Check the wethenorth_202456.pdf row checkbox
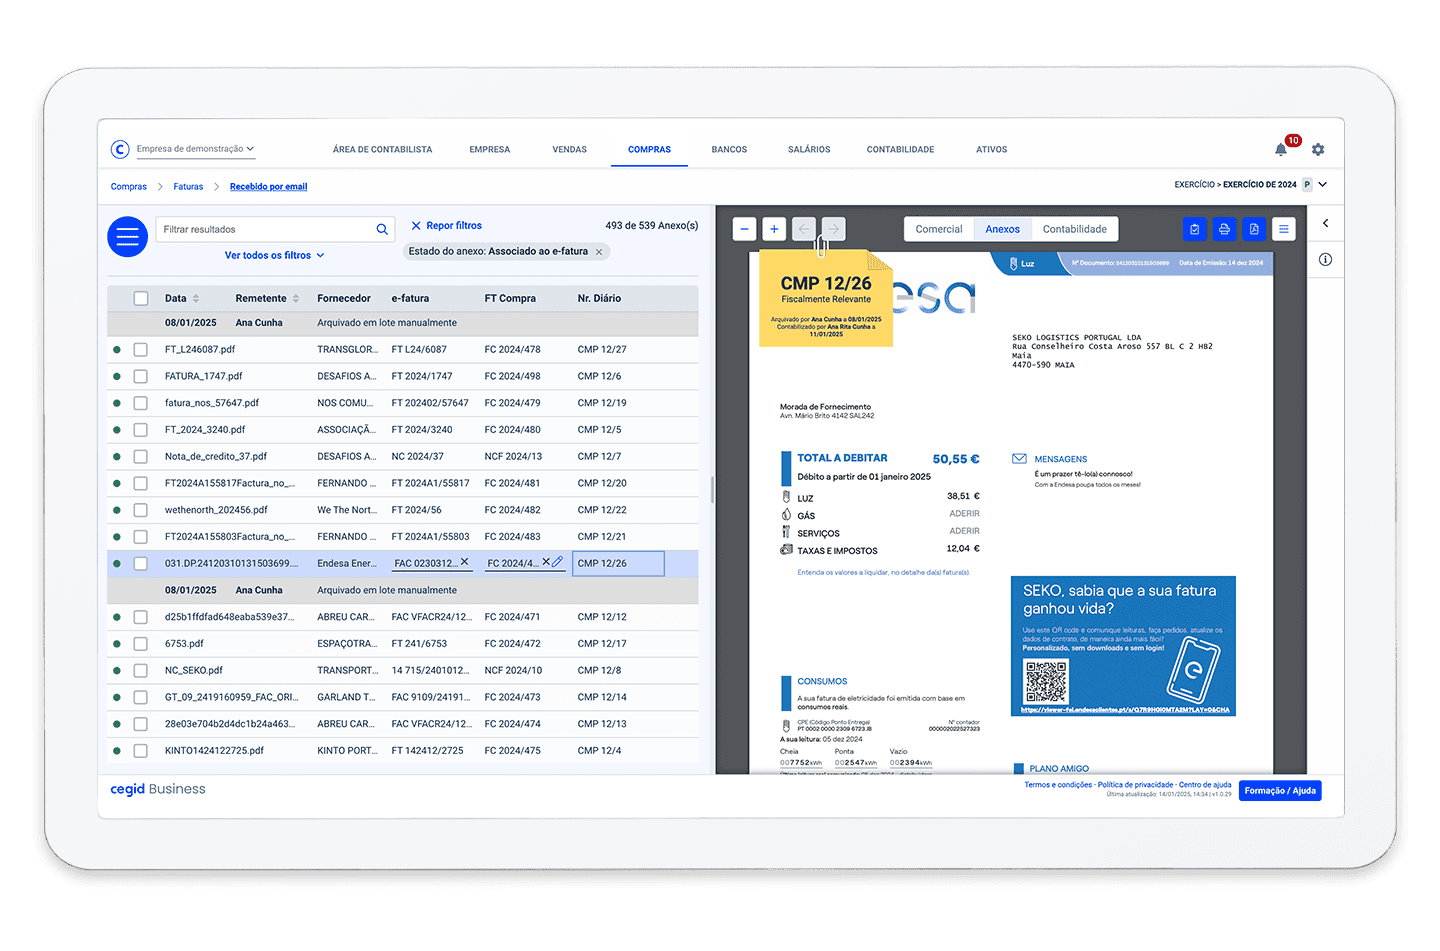The width and height of the screenshot is (1440, 951). [141, 510]
